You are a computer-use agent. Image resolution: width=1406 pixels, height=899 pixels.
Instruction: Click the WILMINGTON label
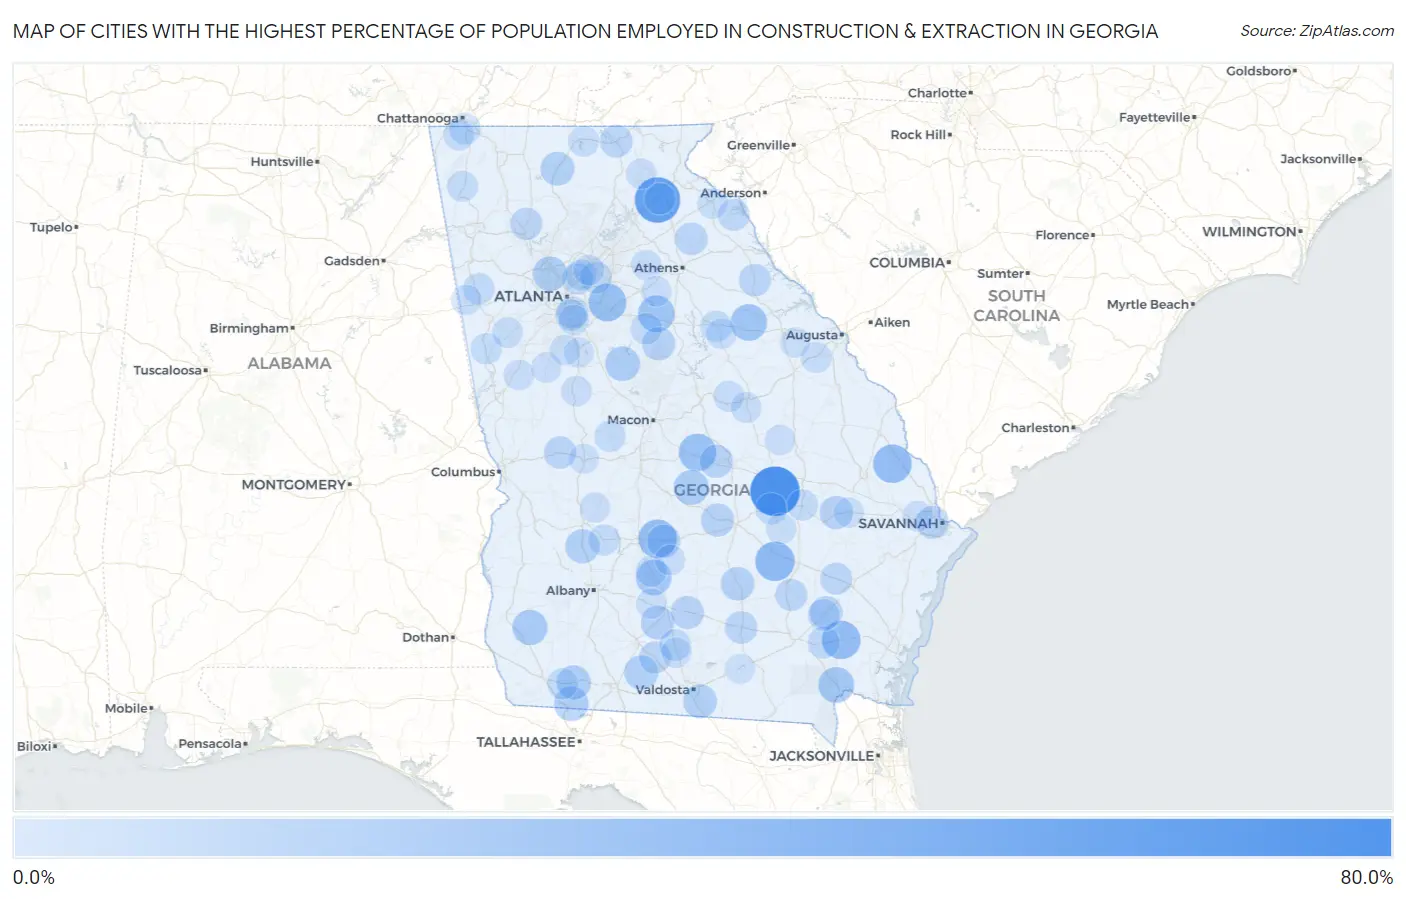(x=1249, y=231)
